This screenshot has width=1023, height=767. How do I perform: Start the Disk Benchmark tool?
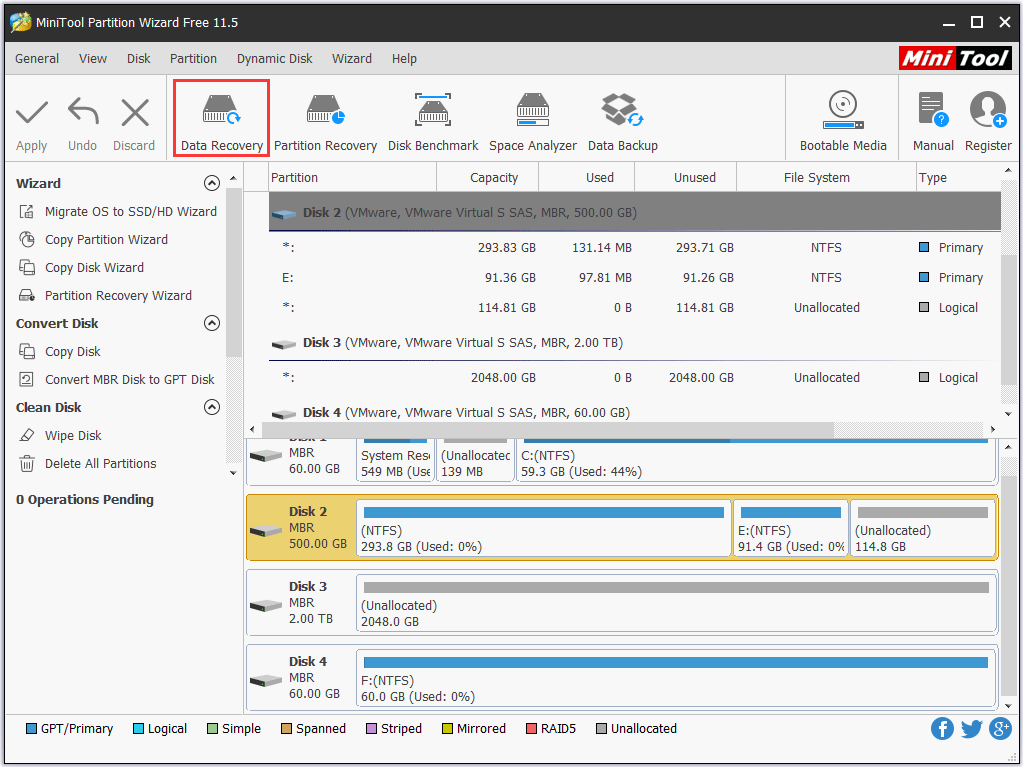point(433,119)
